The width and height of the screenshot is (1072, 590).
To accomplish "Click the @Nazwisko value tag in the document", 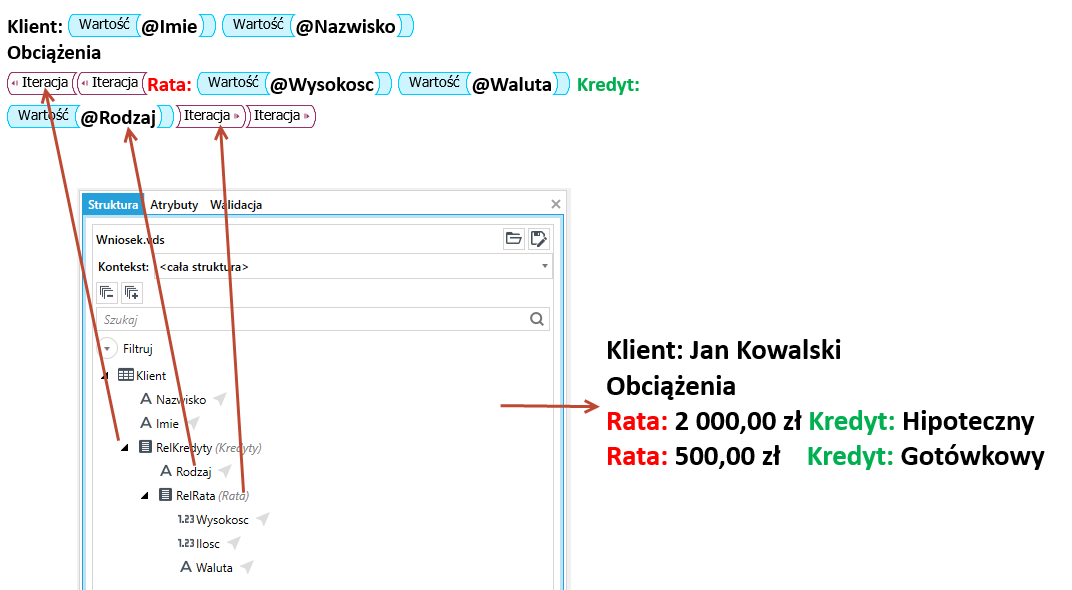I will tap(318, 26).
